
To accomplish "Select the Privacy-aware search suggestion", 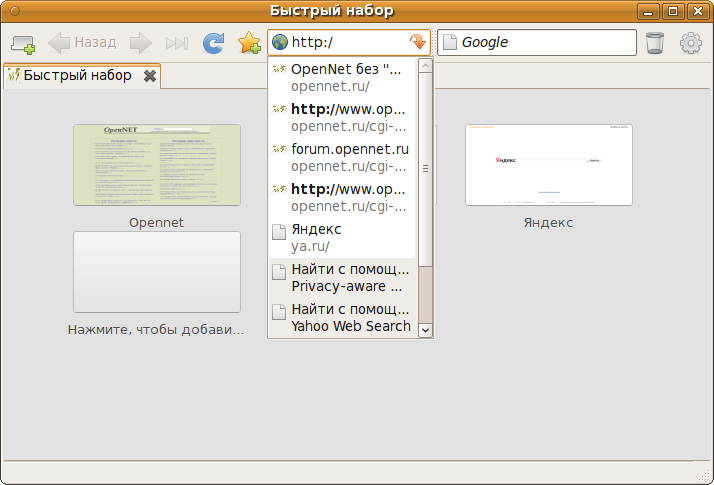I will (x=342, y=278).
